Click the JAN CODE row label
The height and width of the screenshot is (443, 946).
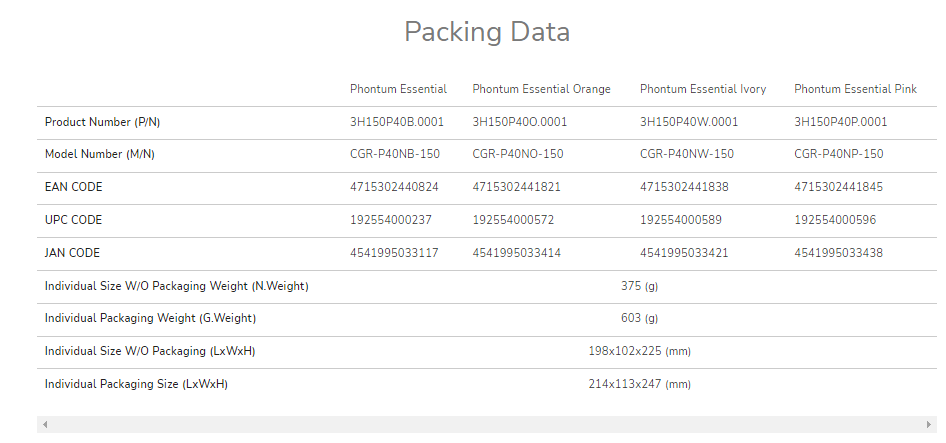click(x=72, y=253)
